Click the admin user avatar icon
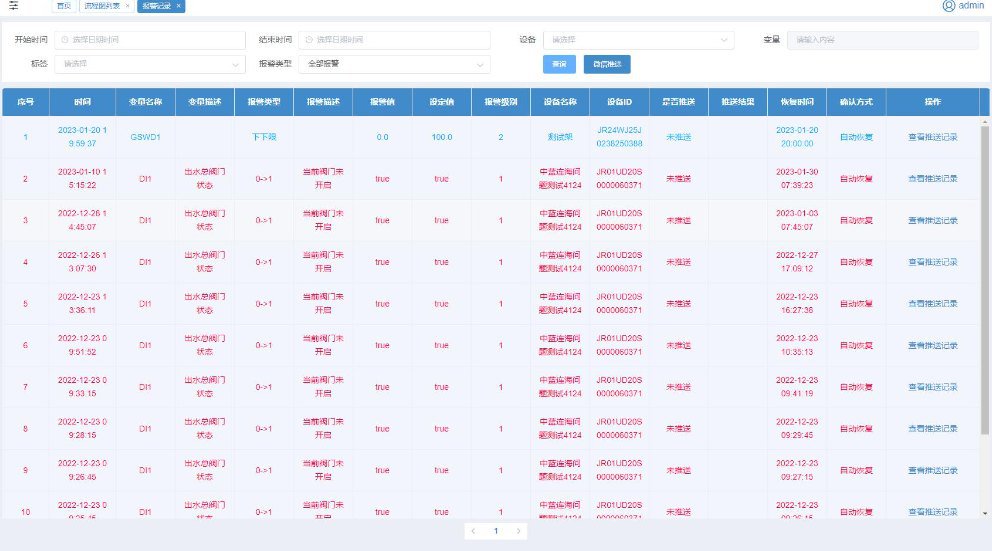 (948, 6)
